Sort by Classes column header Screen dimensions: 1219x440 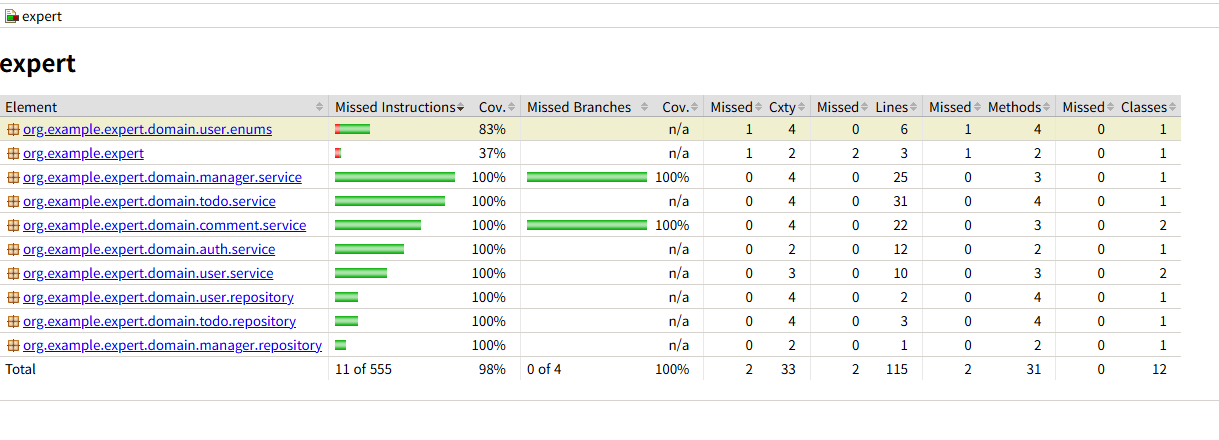1148,107
